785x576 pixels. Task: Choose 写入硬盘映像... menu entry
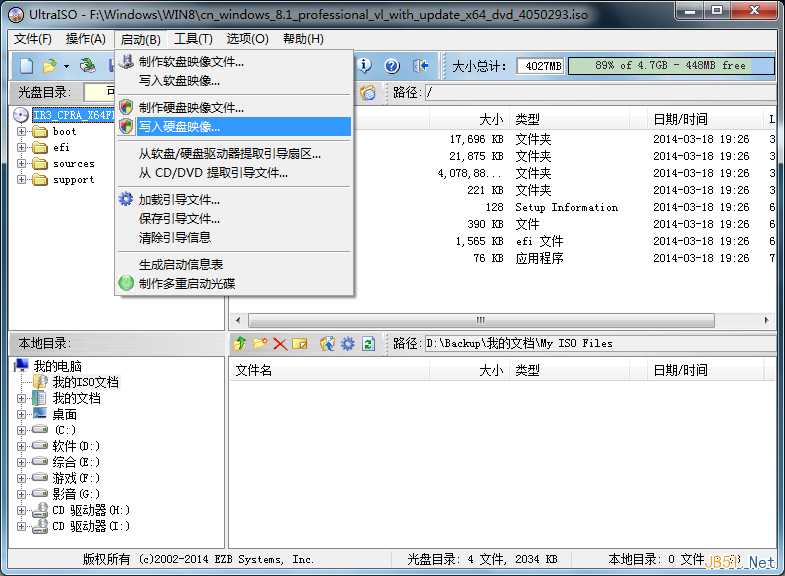234,127
